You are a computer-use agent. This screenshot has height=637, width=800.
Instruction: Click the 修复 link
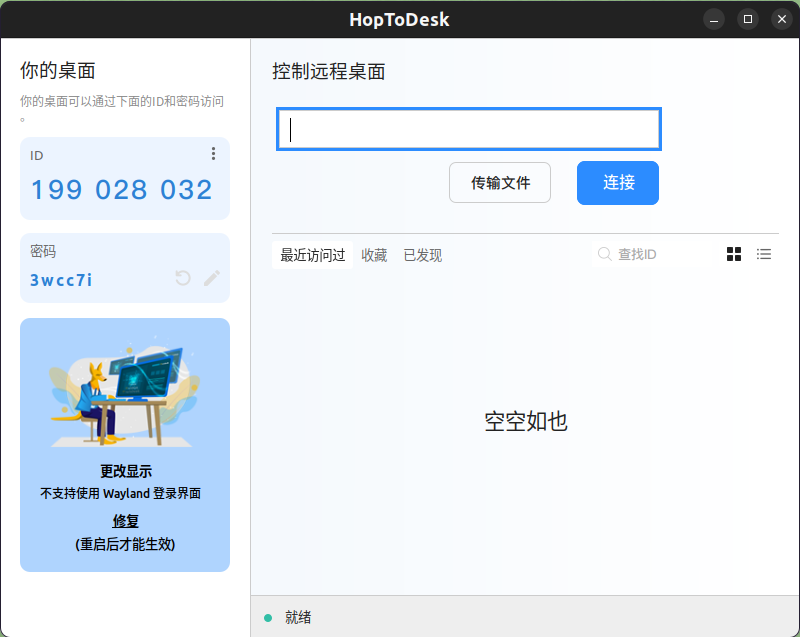[125, 521]
